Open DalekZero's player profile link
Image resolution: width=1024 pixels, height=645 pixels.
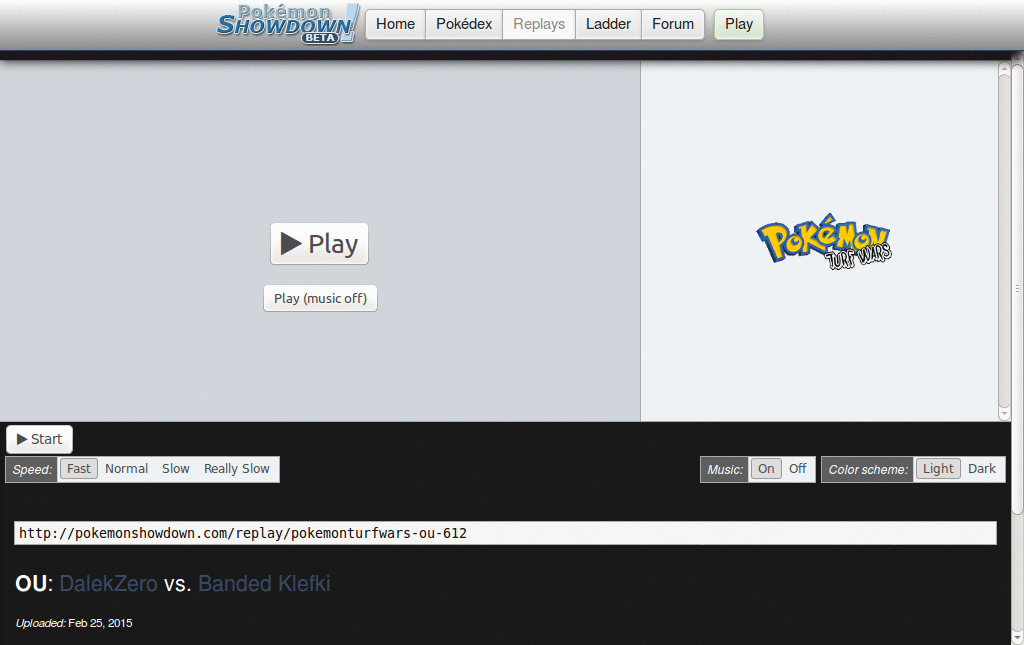coord(108,583)
